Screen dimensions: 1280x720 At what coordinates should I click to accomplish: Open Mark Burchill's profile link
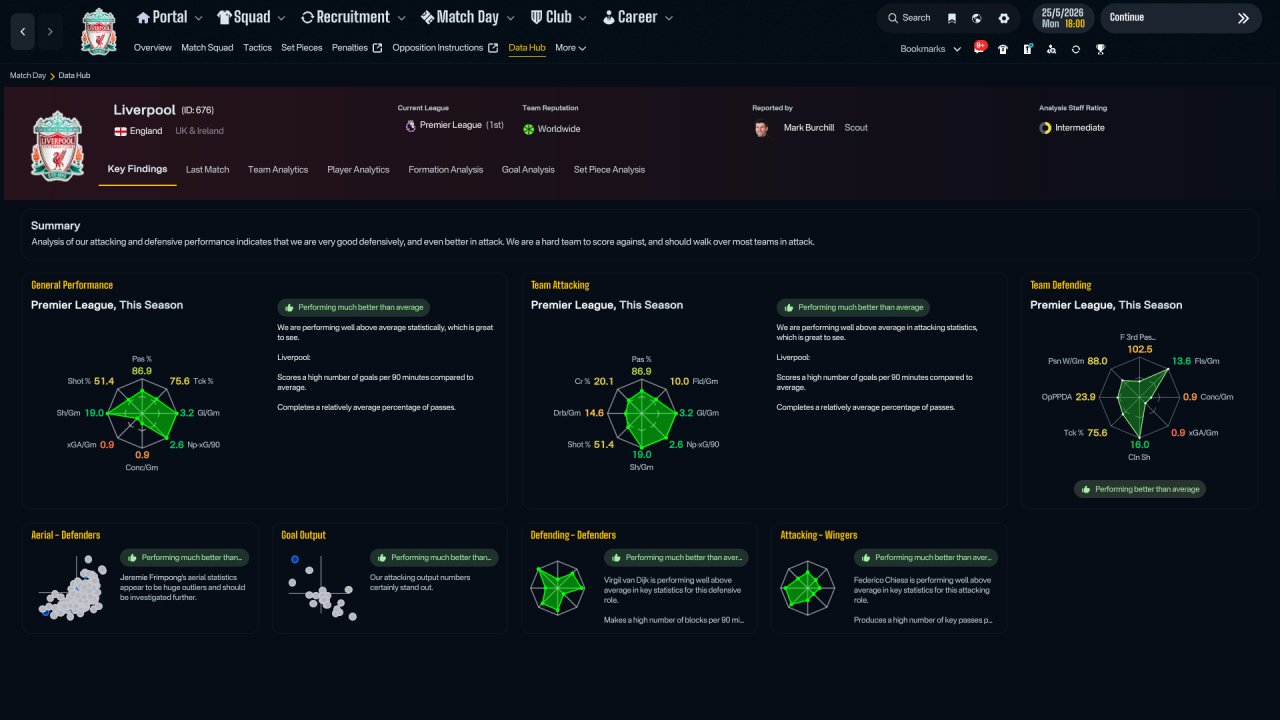[x=809, y=128]
